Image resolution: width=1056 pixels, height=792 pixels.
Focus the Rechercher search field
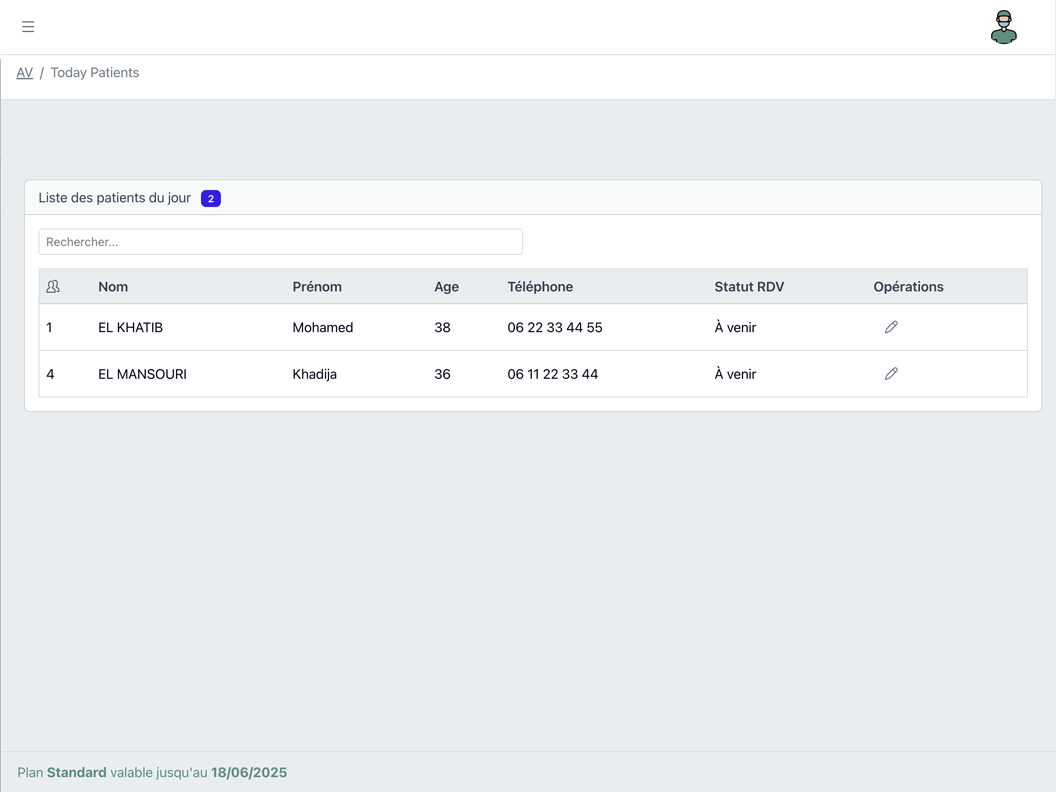click(x=280, y=242)
